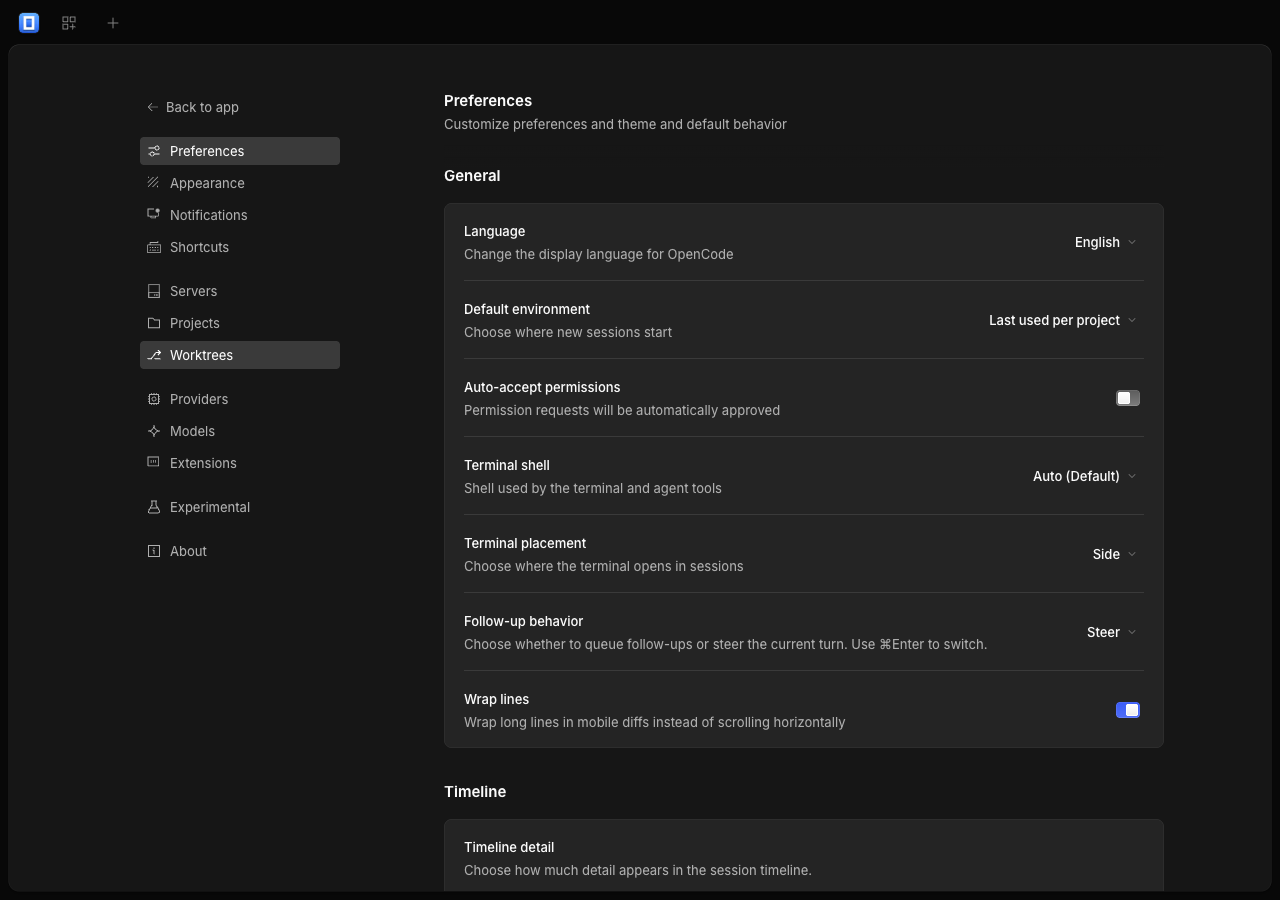Expand the Default environment dropdown
The height and width of the screenshot is (900, 1280).
(1062, 320)
